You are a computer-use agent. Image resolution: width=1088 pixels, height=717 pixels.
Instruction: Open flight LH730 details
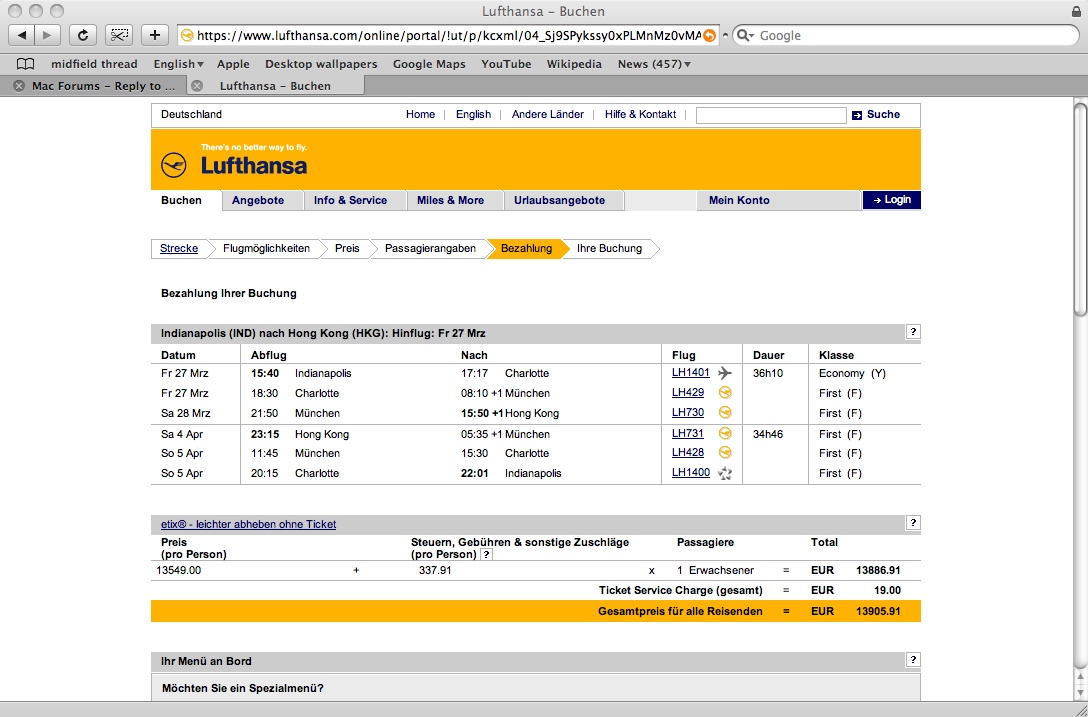688,412
